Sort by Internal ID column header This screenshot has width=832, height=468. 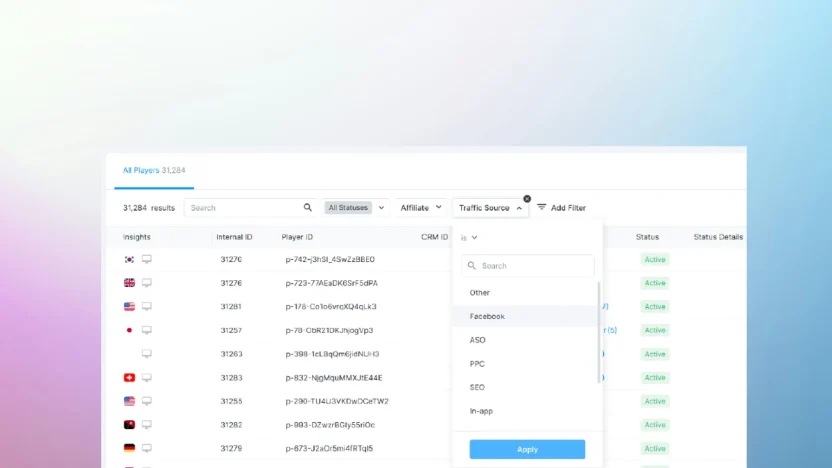point(234,237)
